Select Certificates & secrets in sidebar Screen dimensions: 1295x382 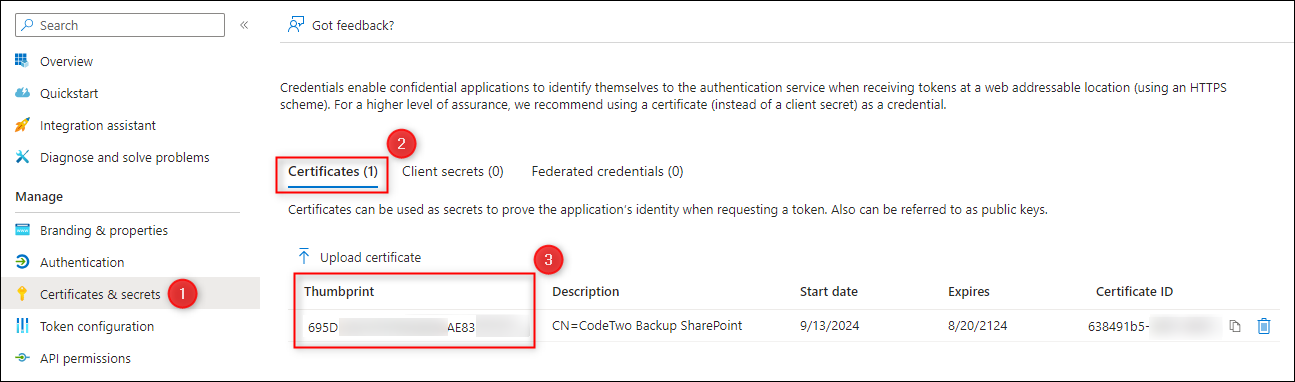click(x=129, y=294)
